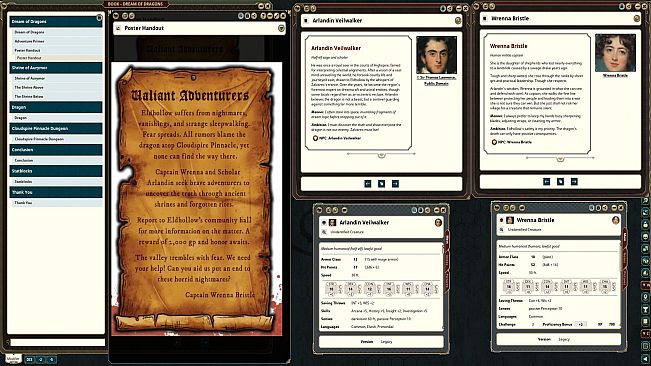Click round collapse-all icon in book index header
Viewport: 651px width, 366px height.
point(99,17)
